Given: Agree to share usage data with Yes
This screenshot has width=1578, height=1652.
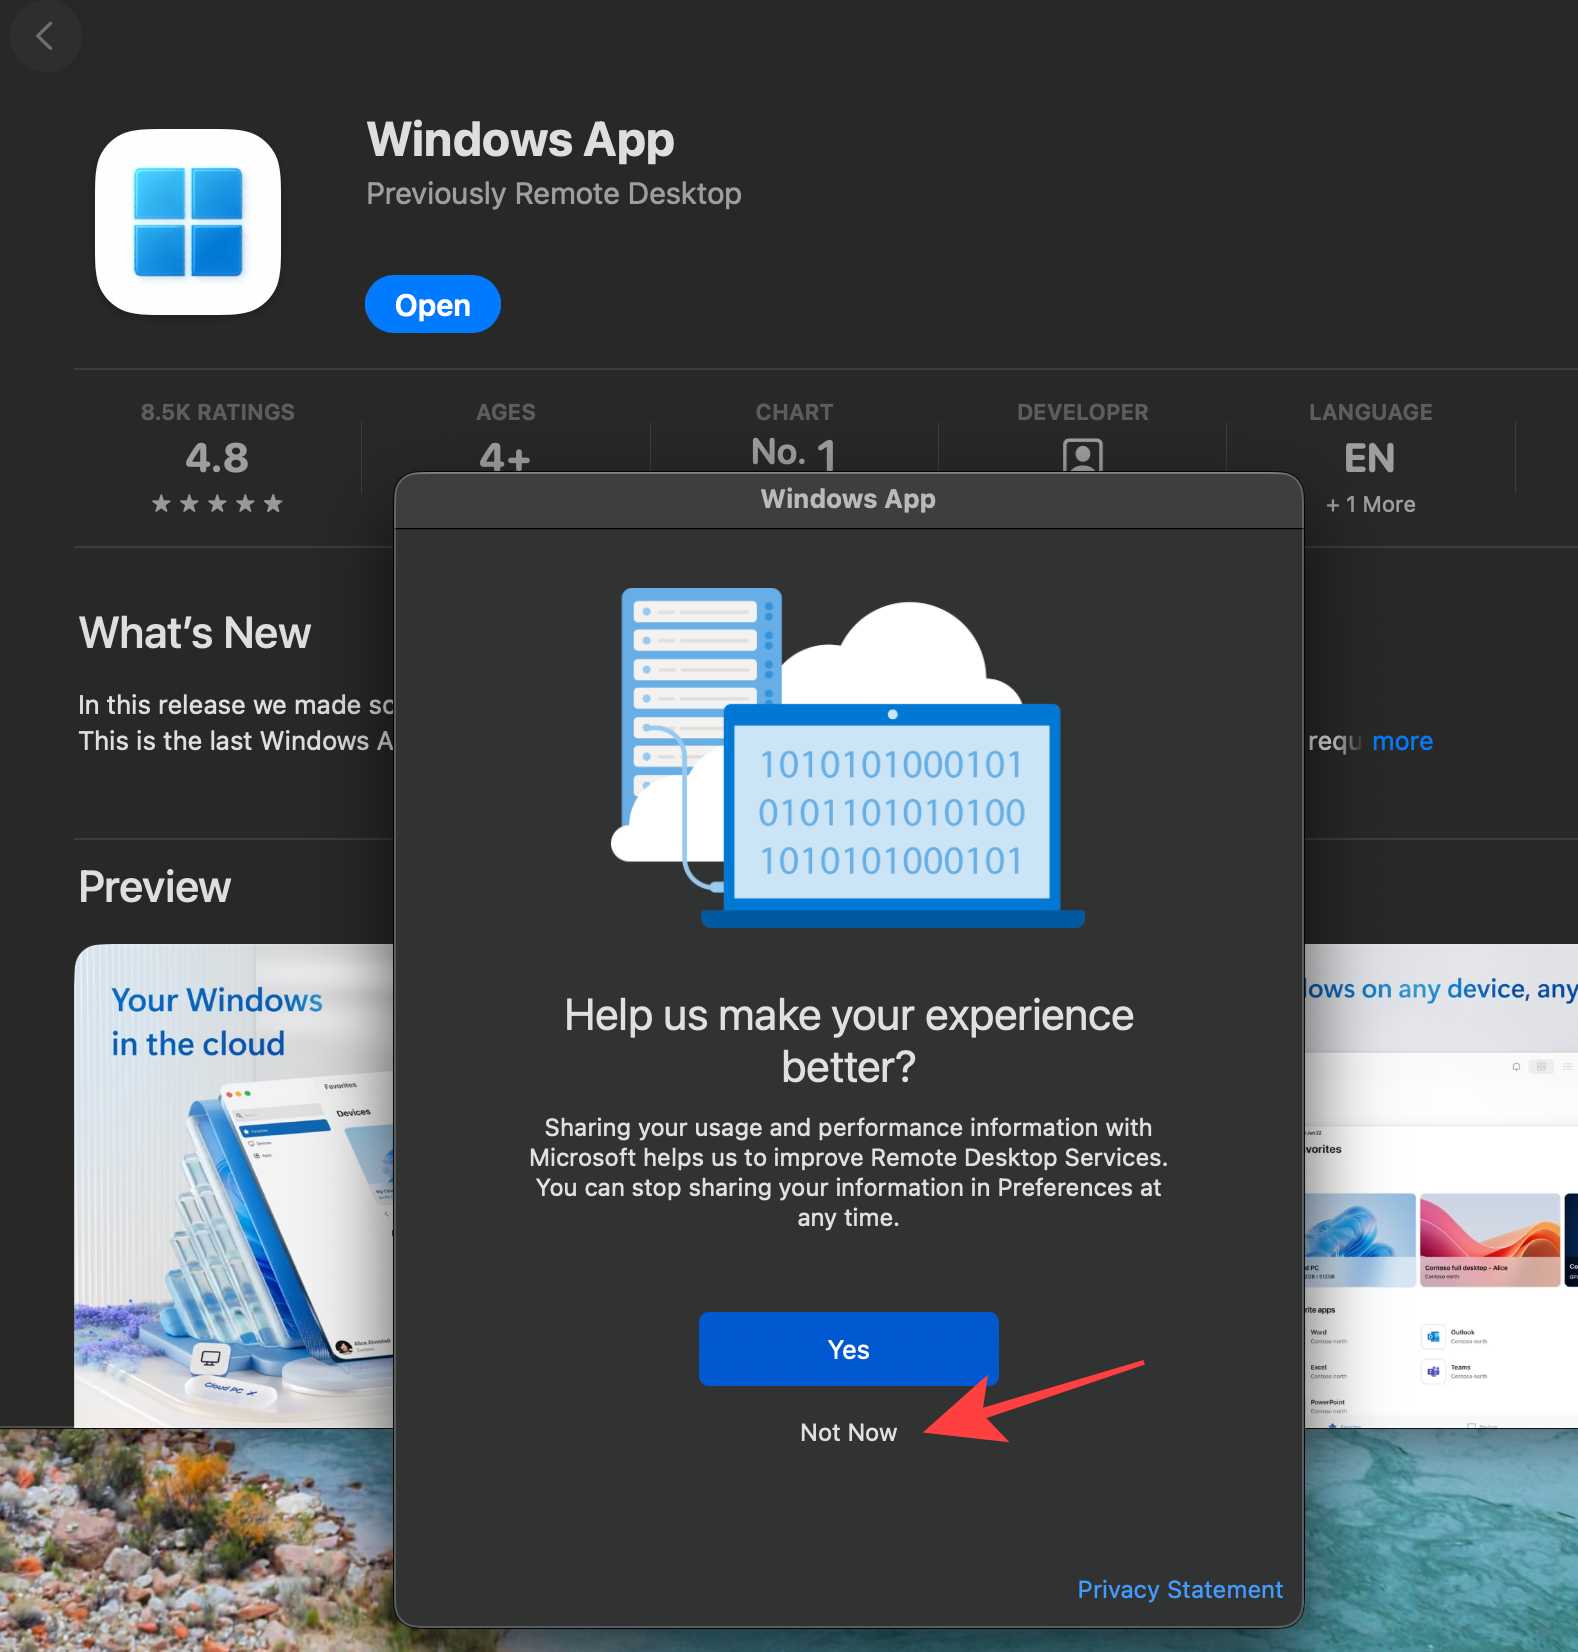Looking at the screenshot, I should point(848,1349).
